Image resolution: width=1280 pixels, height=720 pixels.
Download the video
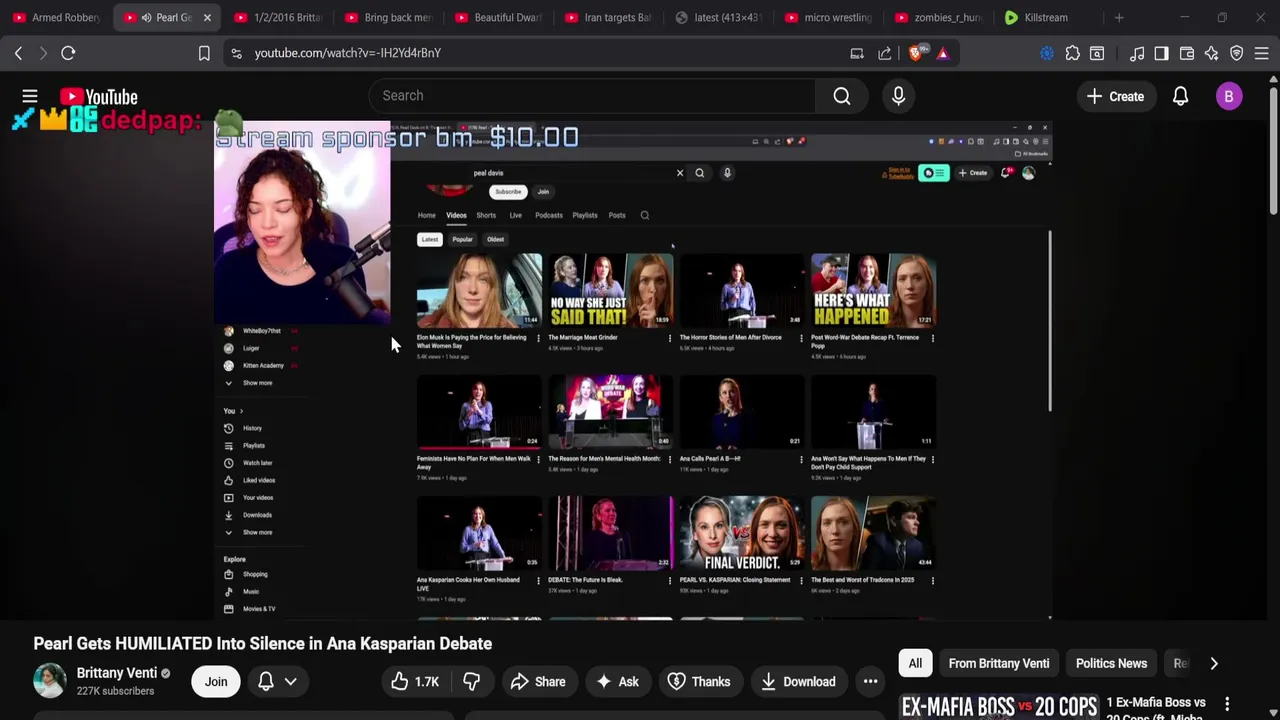click(x=798, y=681)
